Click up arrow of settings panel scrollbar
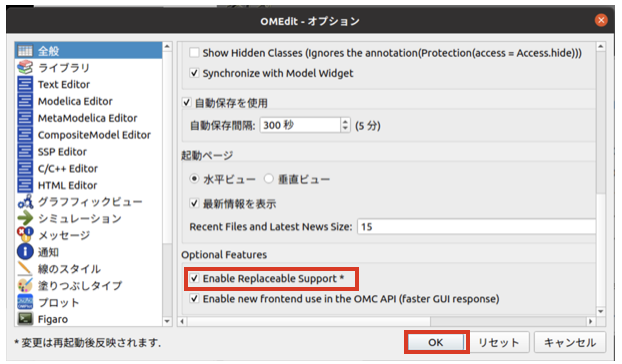The width and height of the screenshot is (622, 364). 601,47
